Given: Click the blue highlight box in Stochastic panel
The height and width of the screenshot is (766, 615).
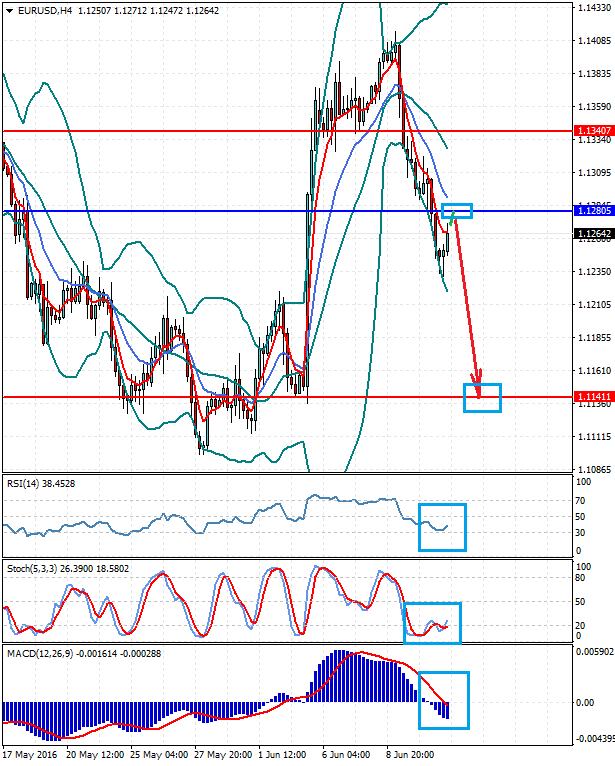Looking at the screenshot, I should (x=432, y=622).
